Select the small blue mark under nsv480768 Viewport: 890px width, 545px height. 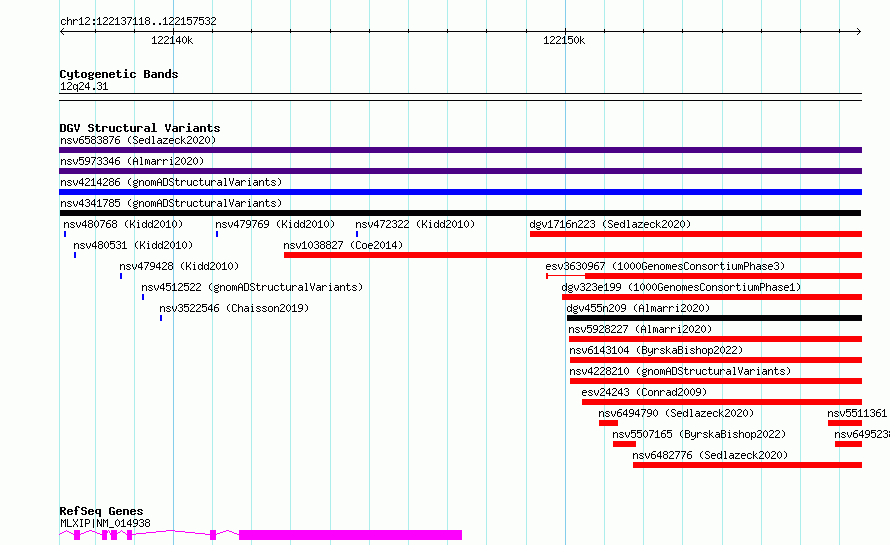[x=65, y=234]
